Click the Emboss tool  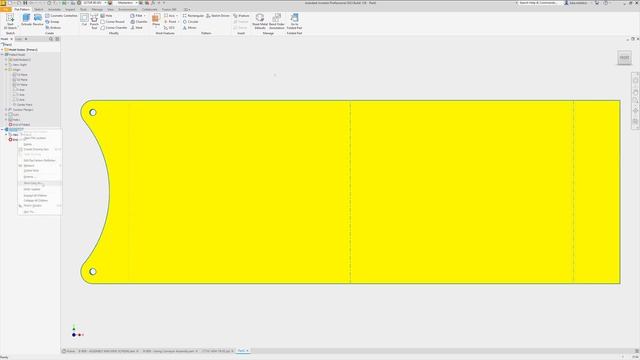pos(53,28)
